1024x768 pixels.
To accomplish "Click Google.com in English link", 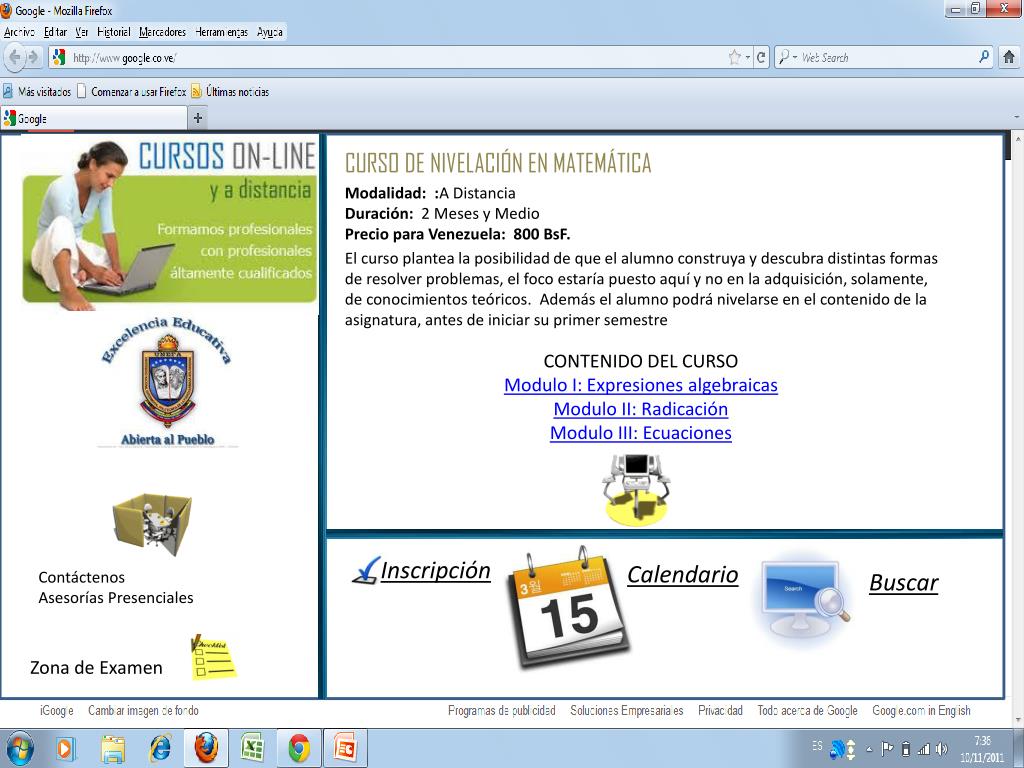I will click(921, 710).
